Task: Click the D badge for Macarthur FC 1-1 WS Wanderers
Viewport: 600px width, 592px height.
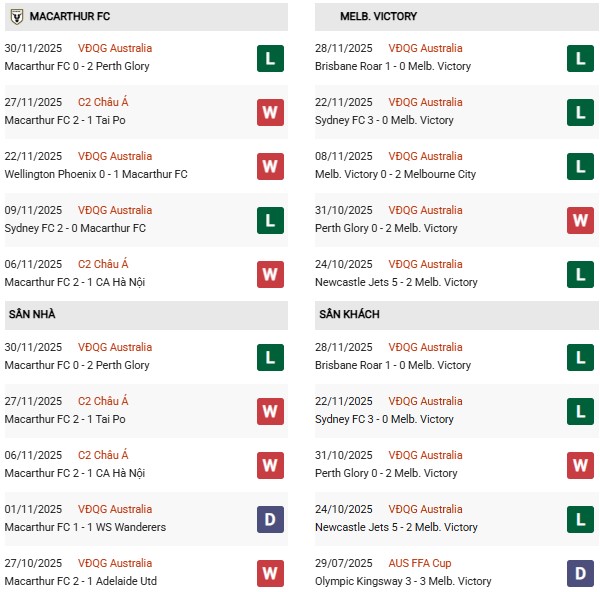Action: pos(269,519)
